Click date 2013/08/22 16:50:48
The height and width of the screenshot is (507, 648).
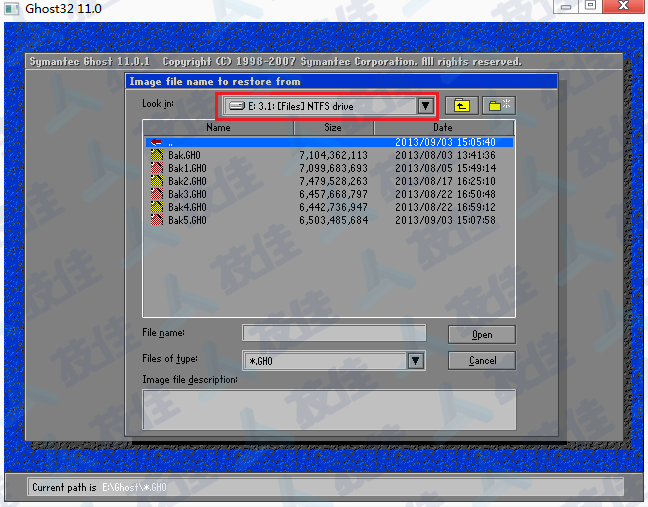445,194
